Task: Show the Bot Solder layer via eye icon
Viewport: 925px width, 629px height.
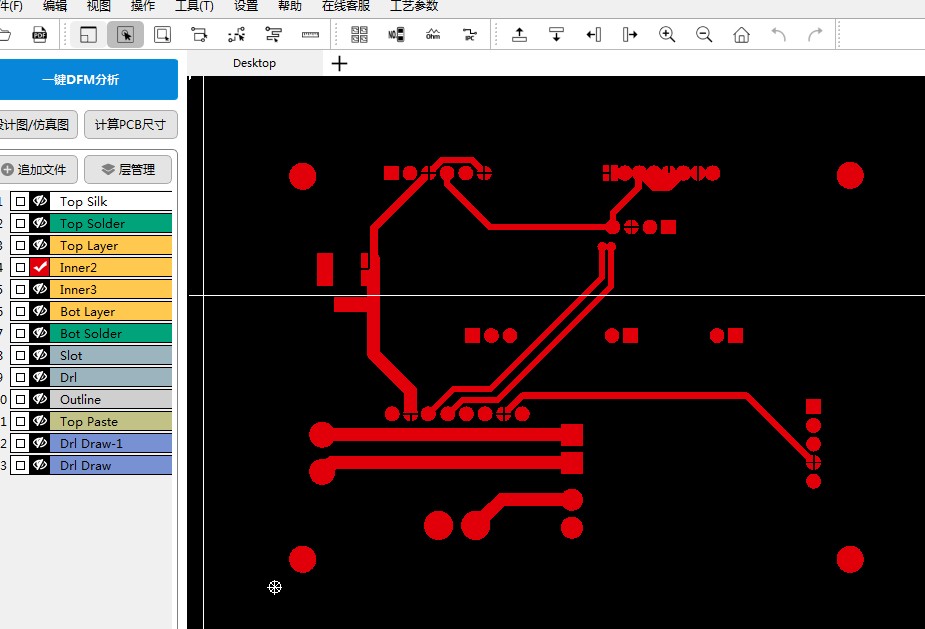Action: [40, 333]
